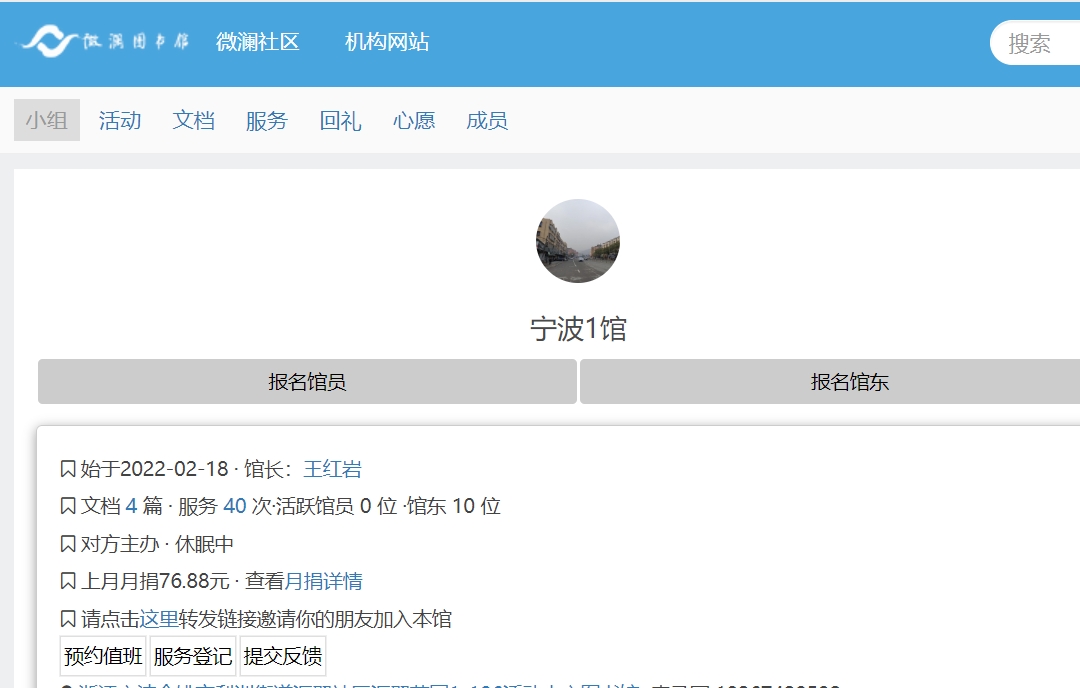Open the 服务 tab
Viewport: 1080px width, 688px height.
coord(267,121)
